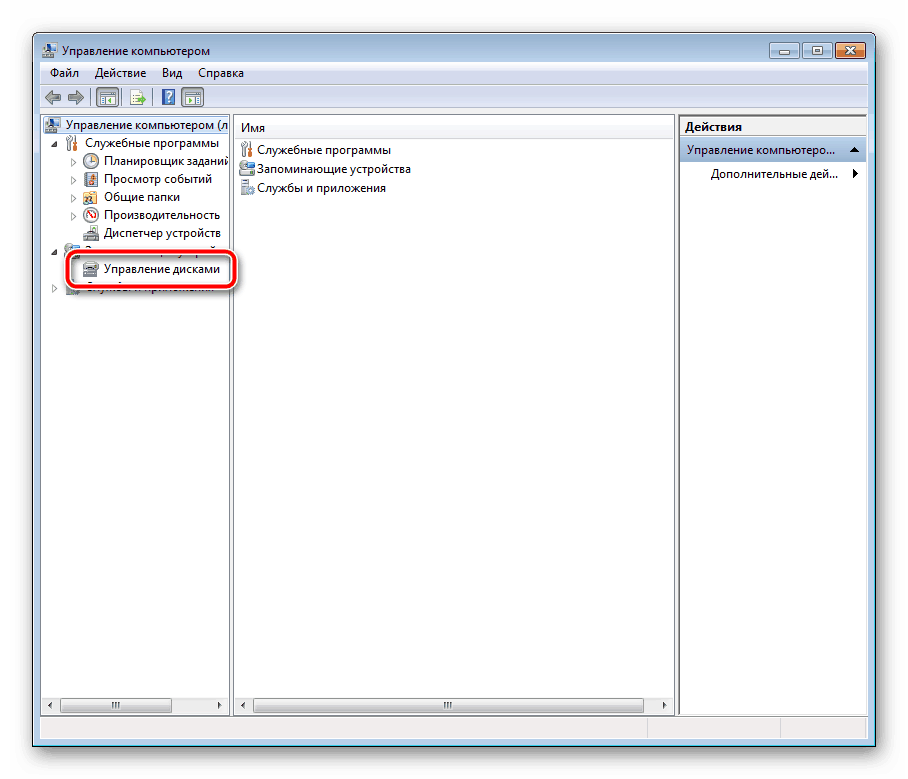Select root Управление компьютером (л tree item
908x779 pixels.
tap(147, 125)
